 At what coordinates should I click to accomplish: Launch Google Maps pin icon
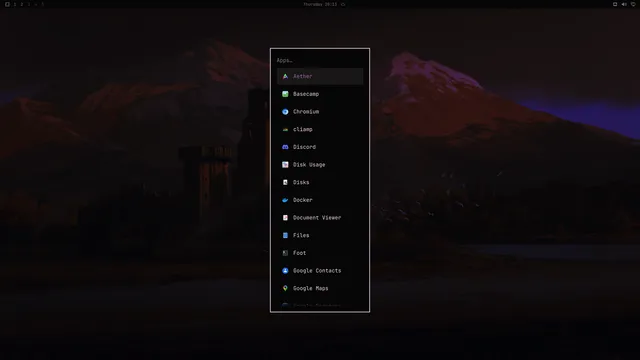[x=285, y=288]
